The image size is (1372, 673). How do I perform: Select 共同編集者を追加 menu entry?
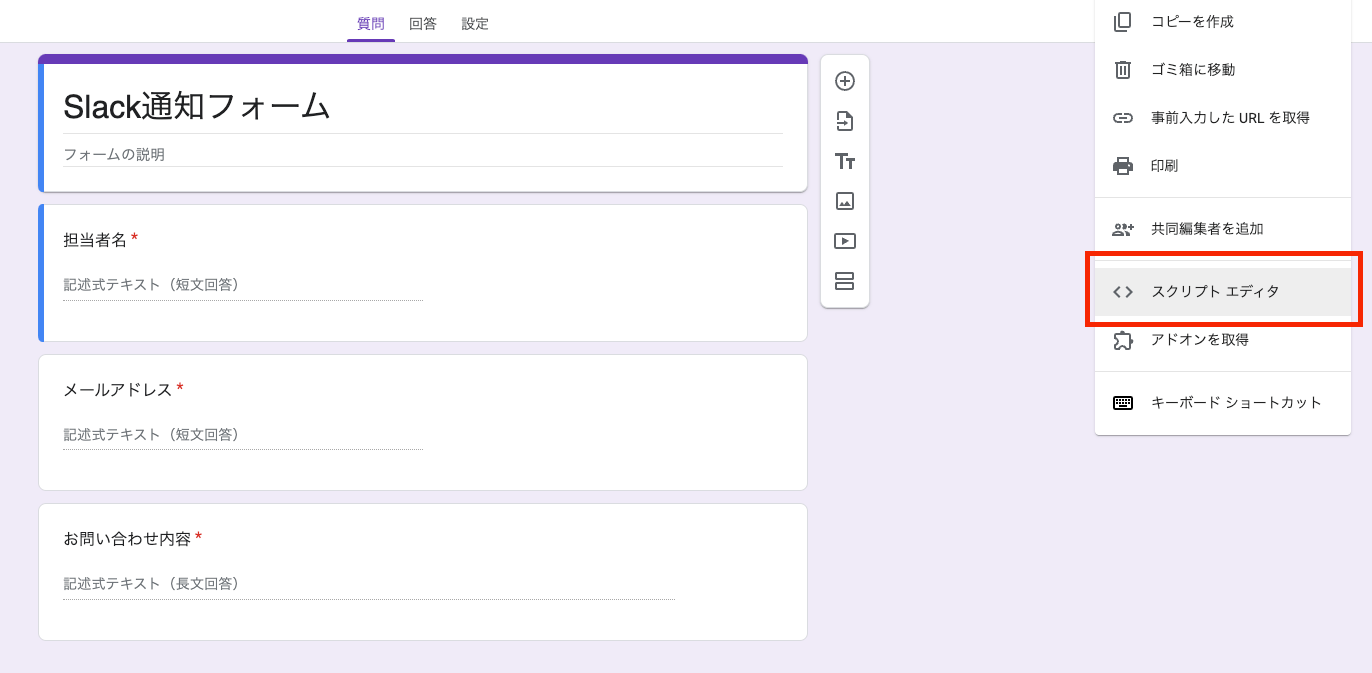click(1223, 229)
